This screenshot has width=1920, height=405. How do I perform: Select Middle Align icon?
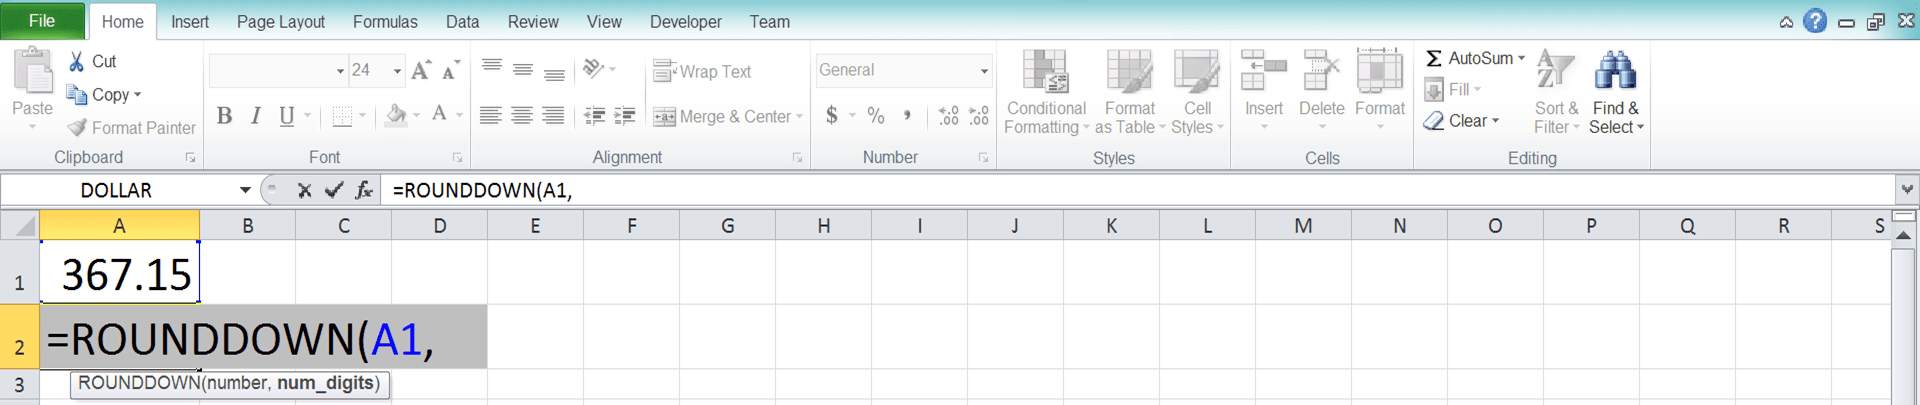[x=522, y=69]
